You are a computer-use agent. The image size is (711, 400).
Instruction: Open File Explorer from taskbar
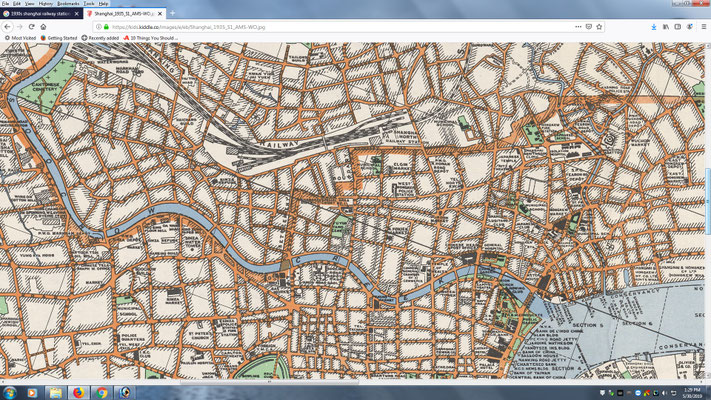56,393
